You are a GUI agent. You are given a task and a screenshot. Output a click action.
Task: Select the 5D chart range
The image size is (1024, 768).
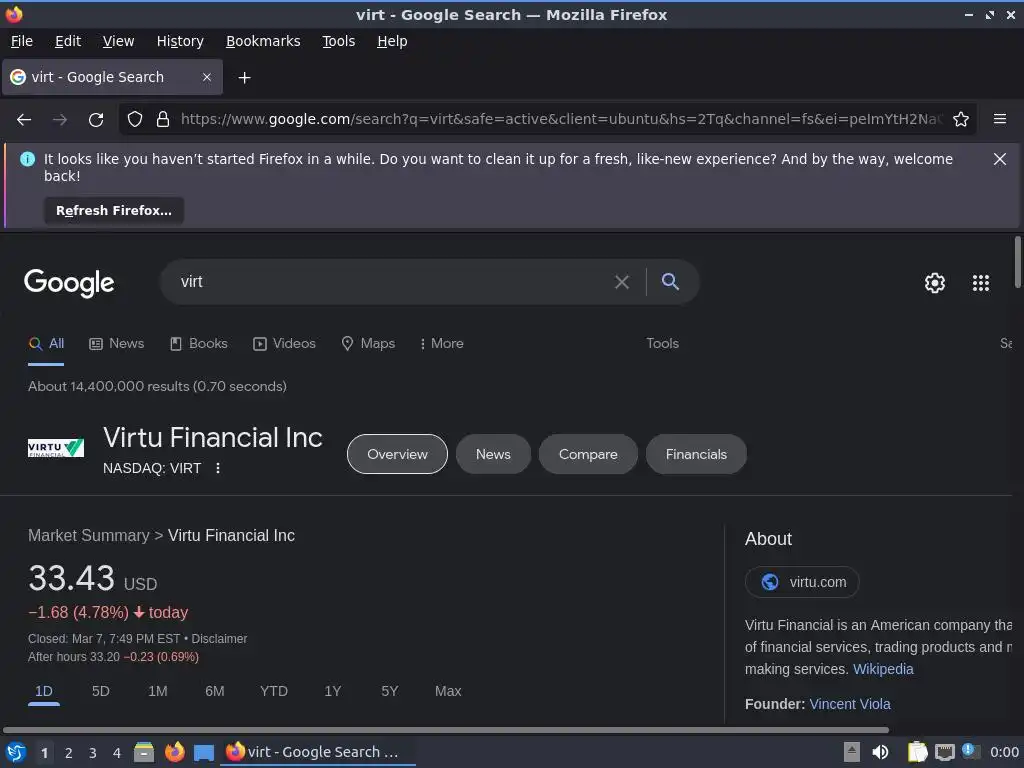[101, 691]
